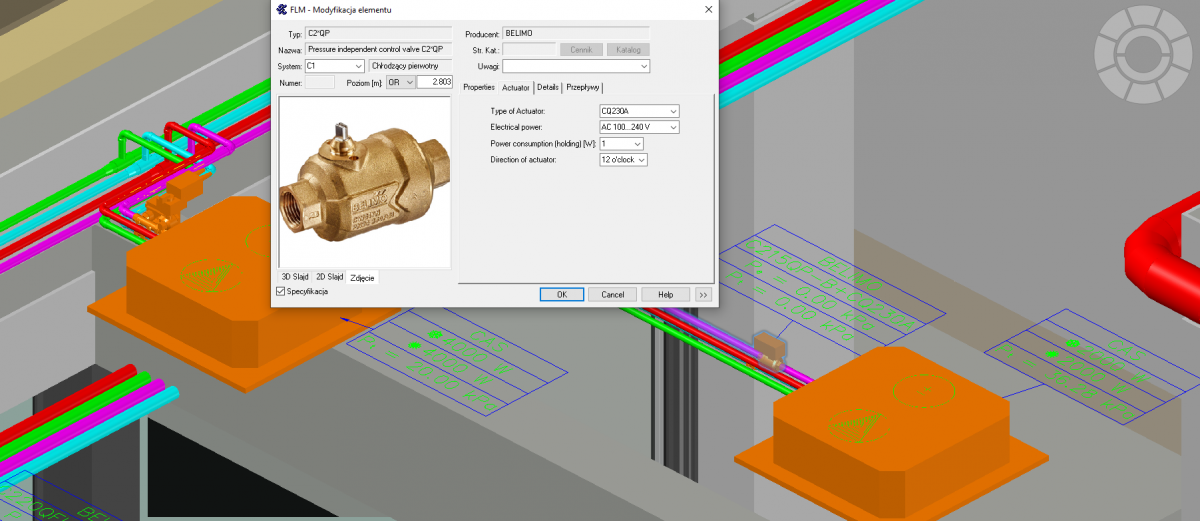Open the Przepływy tab

pos(583,88)
